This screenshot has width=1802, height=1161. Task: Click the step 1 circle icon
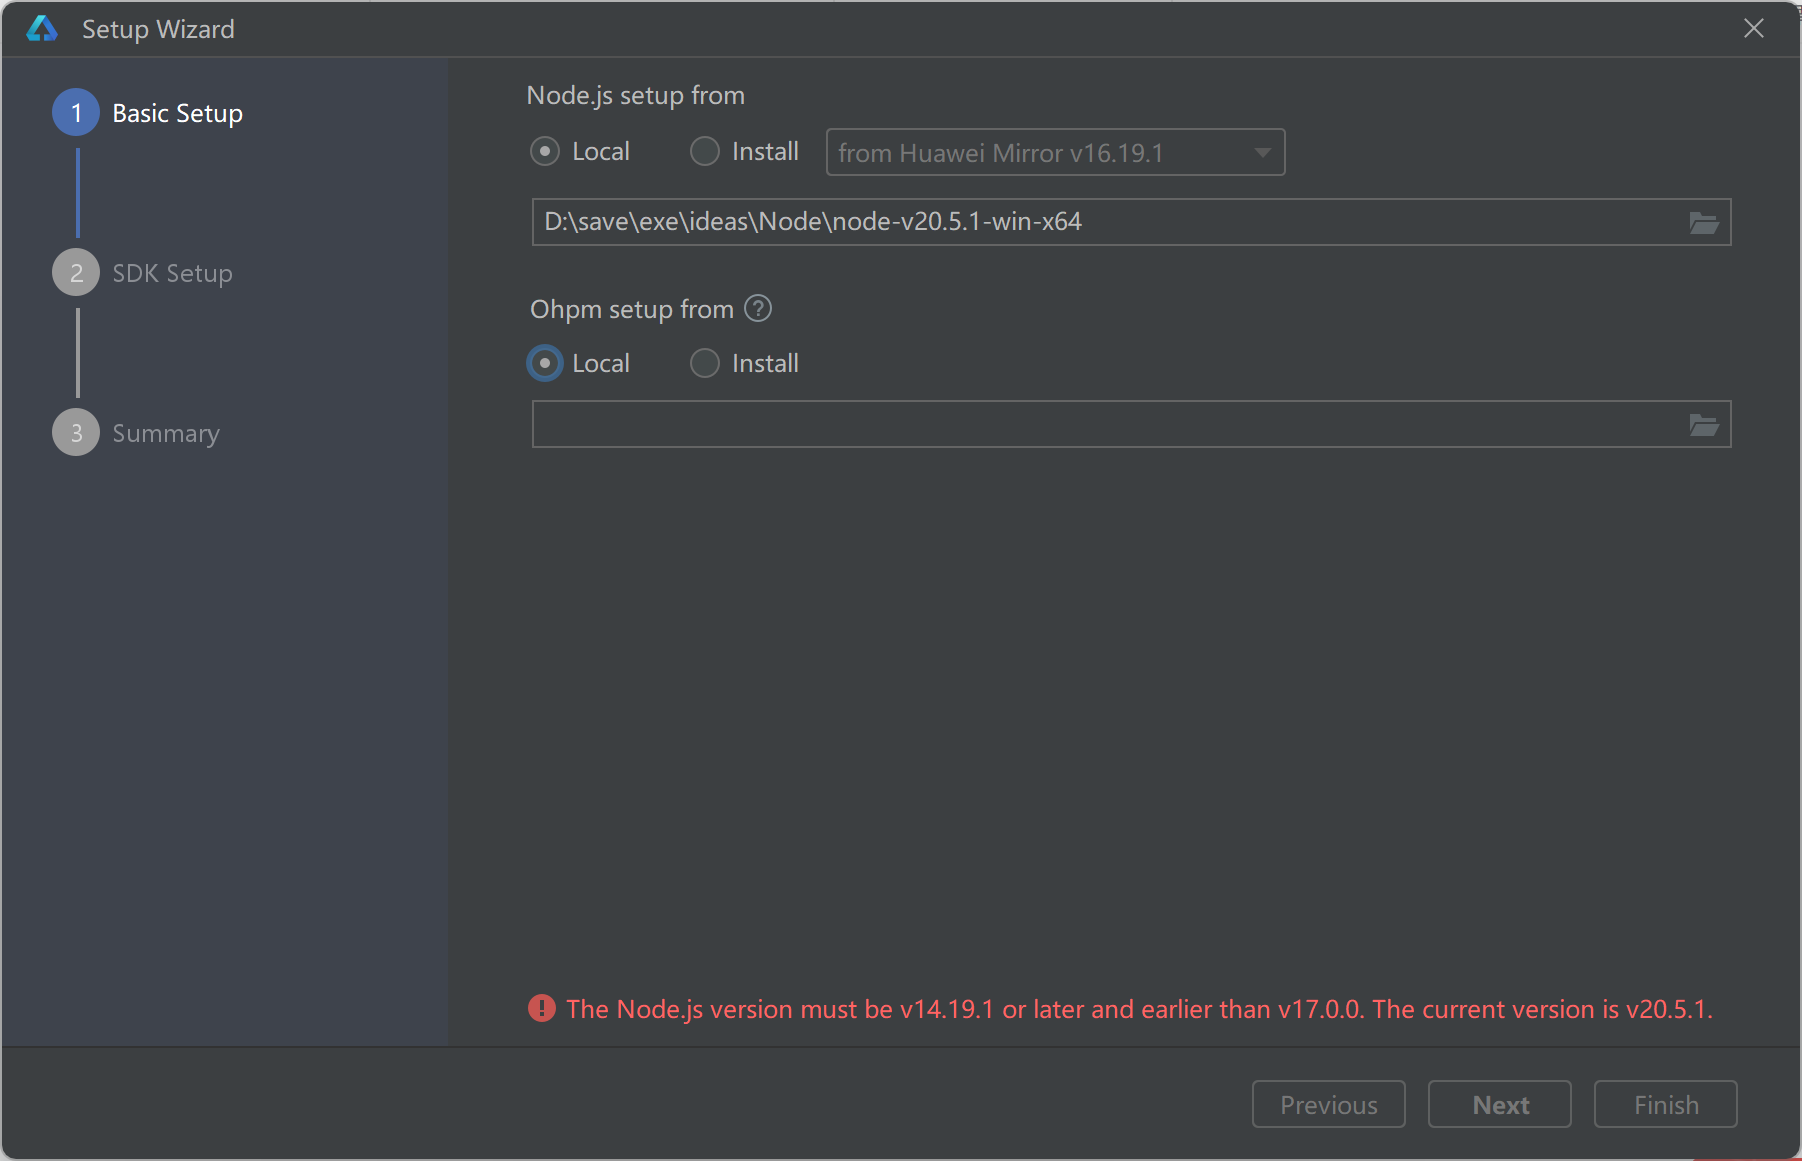coord(76,113)
